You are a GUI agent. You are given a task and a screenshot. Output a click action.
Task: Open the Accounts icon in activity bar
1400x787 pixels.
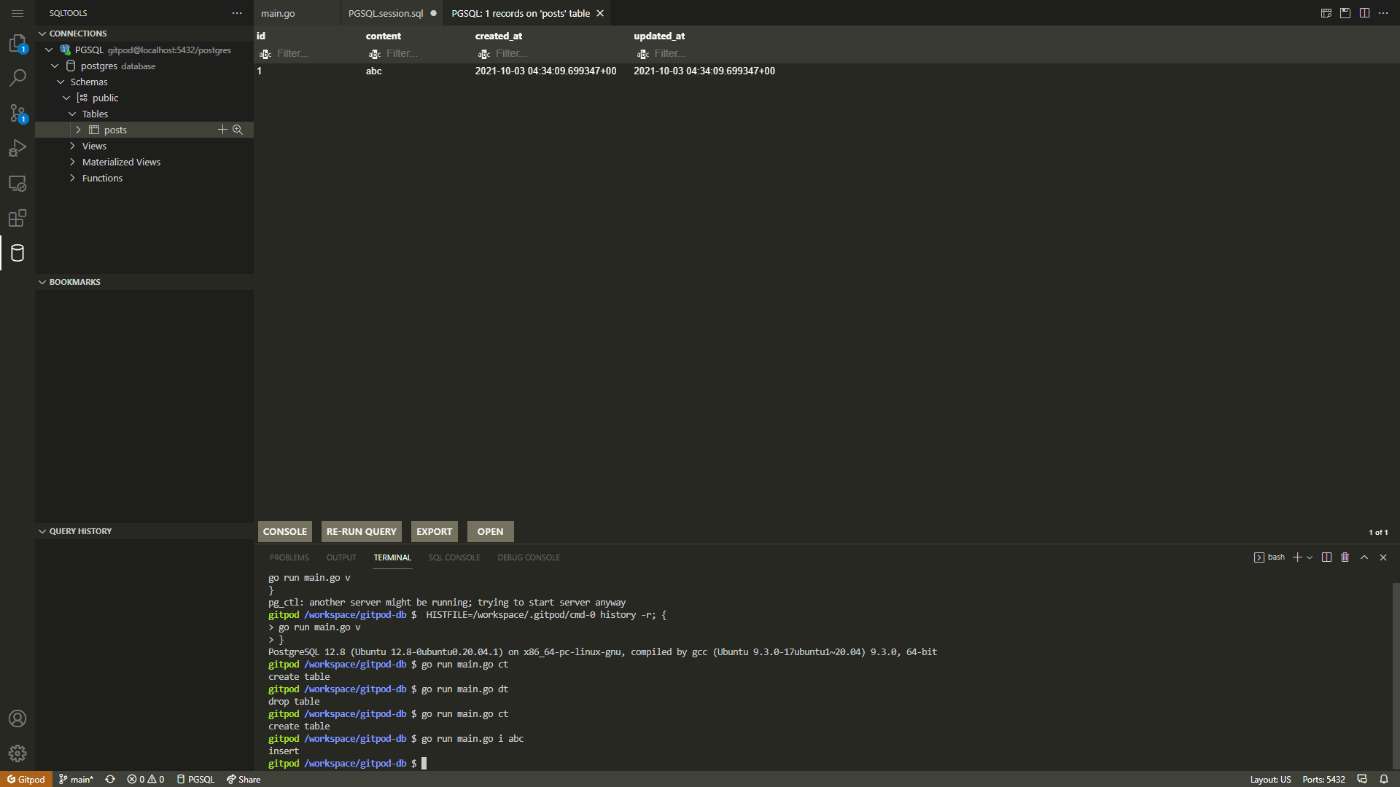17,719
